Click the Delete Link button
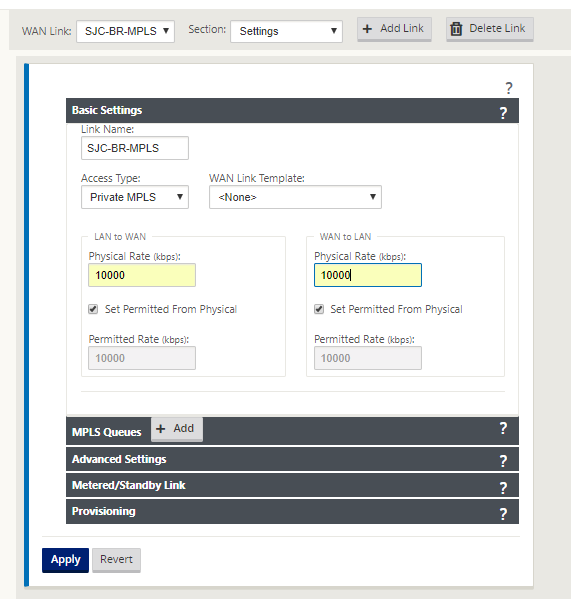The width and height of the screenshot is (571, 599). [490, 29]
